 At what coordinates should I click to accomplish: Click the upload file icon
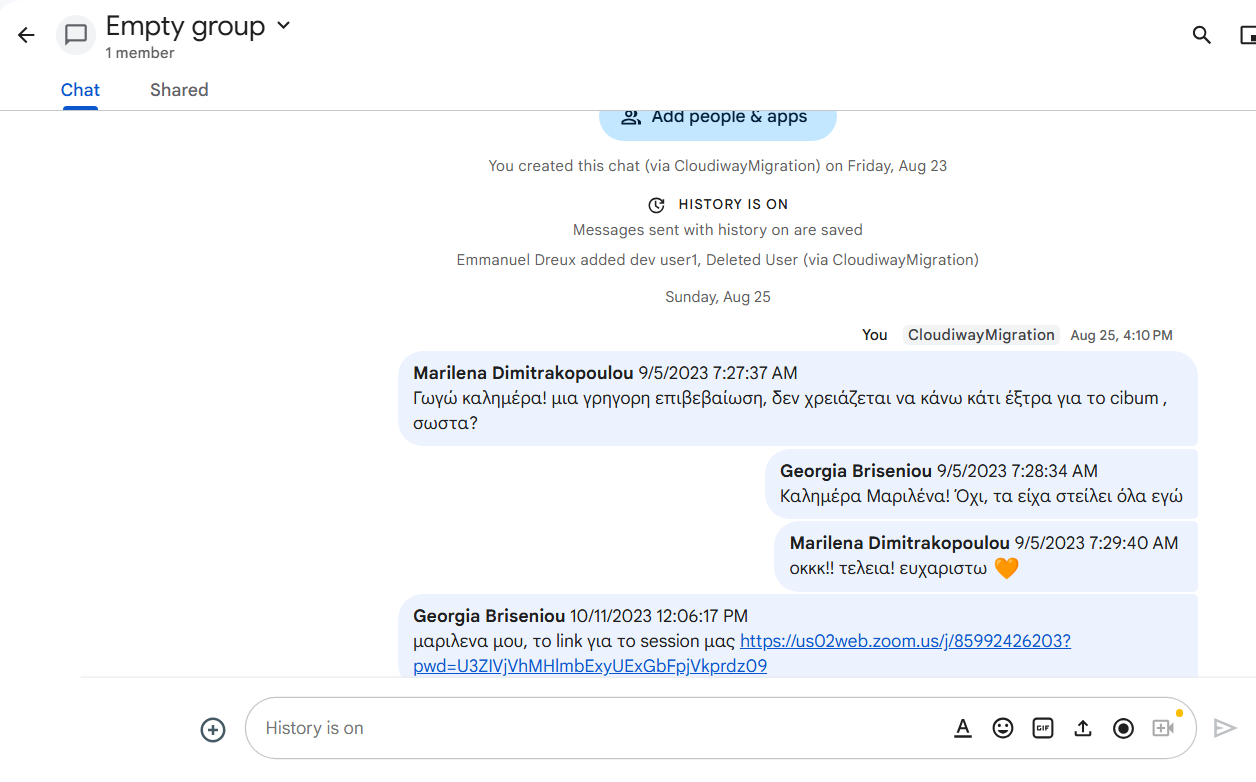tap(1083, 728)
